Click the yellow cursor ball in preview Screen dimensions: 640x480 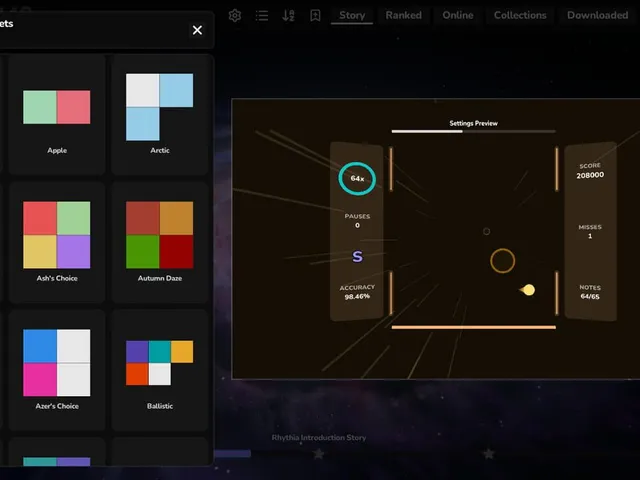coord(529,290)
